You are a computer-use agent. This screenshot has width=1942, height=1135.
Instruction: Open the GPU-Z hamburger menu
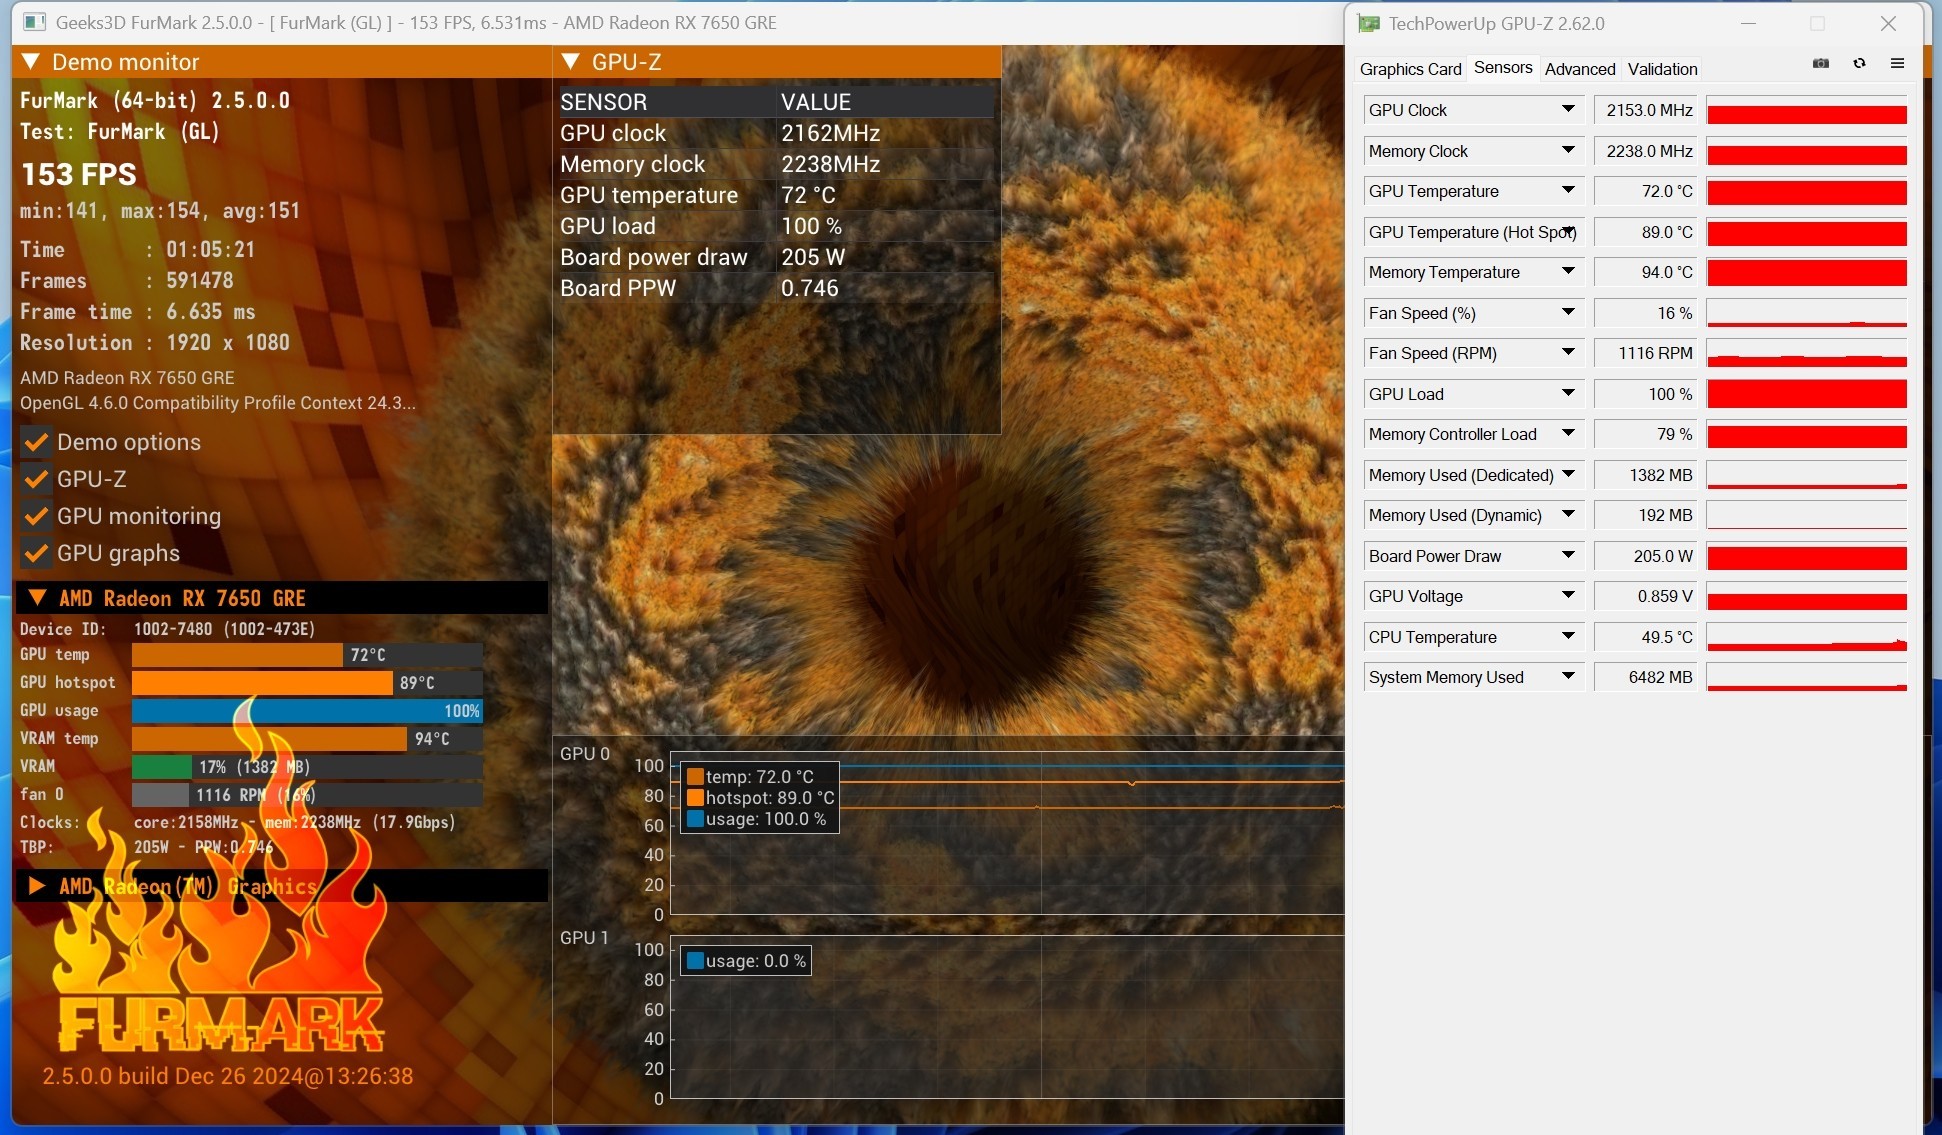pos(1897,63)
